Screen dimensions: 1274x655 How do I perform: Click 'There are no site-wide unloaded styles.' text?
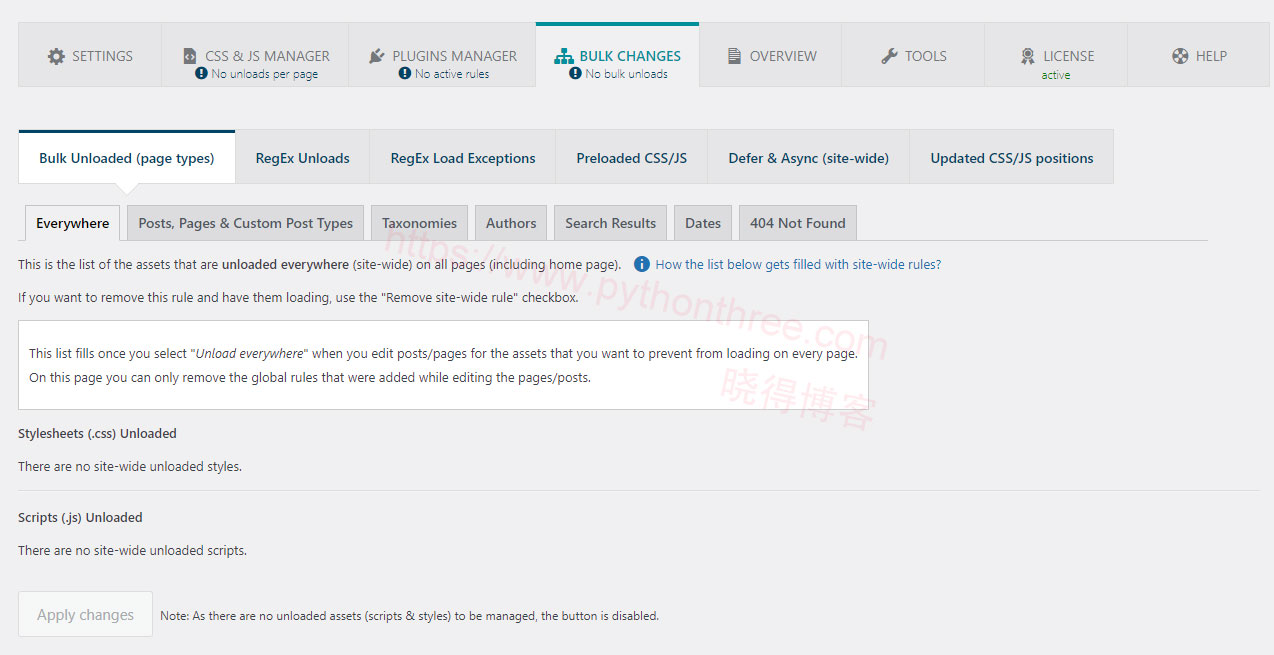130,466
